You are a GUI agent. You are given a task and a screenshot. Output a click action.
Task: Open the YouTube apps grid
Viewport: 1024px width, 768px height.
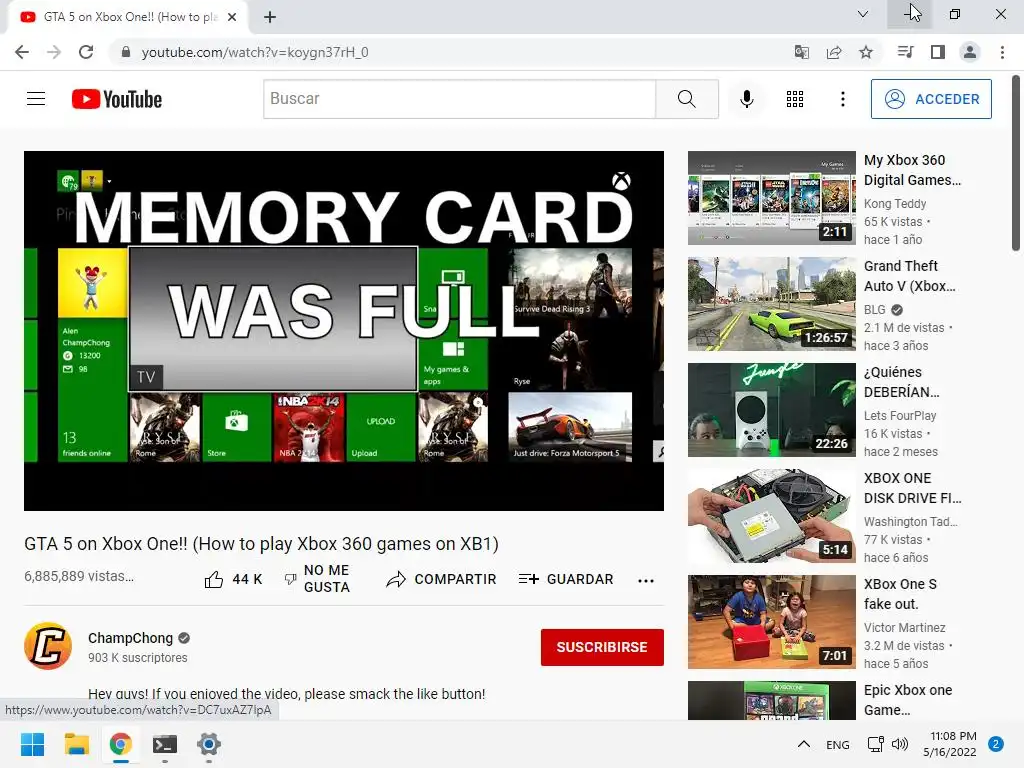point(795,99)
